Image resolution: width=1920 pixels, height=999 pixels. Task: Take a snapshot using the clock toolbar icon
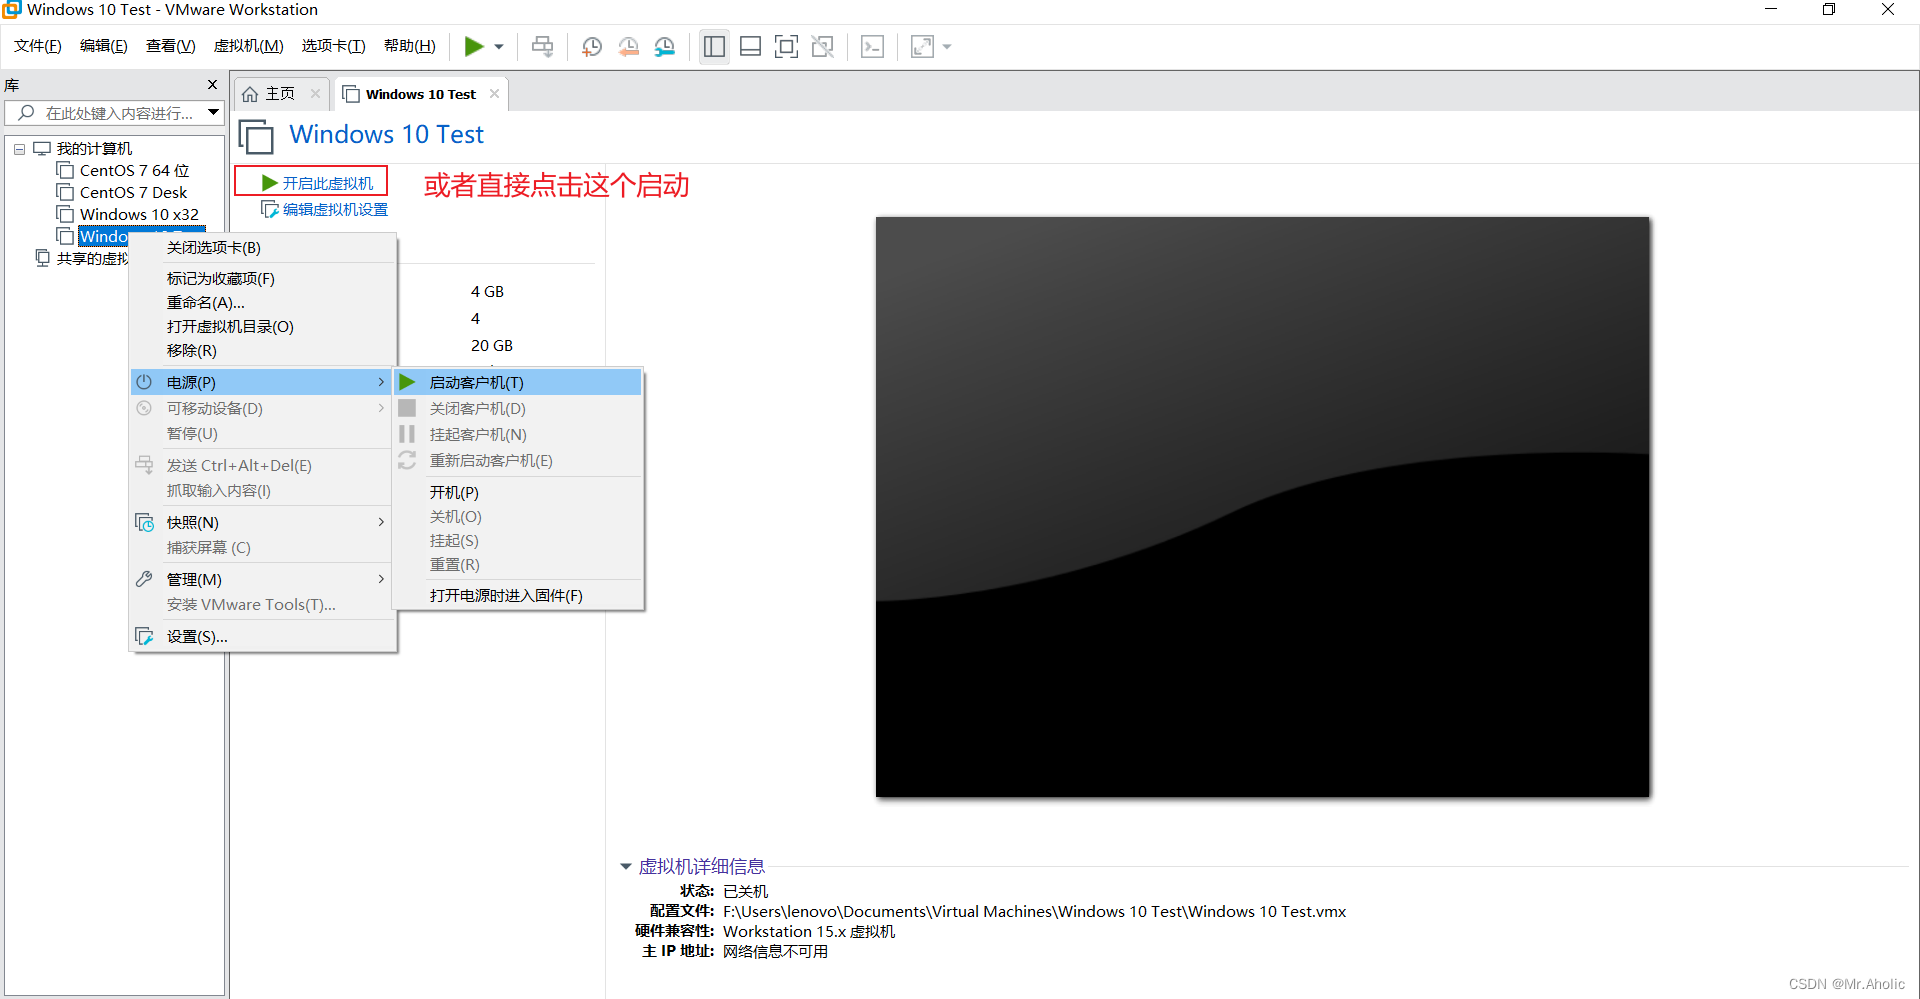click(592, 46)
